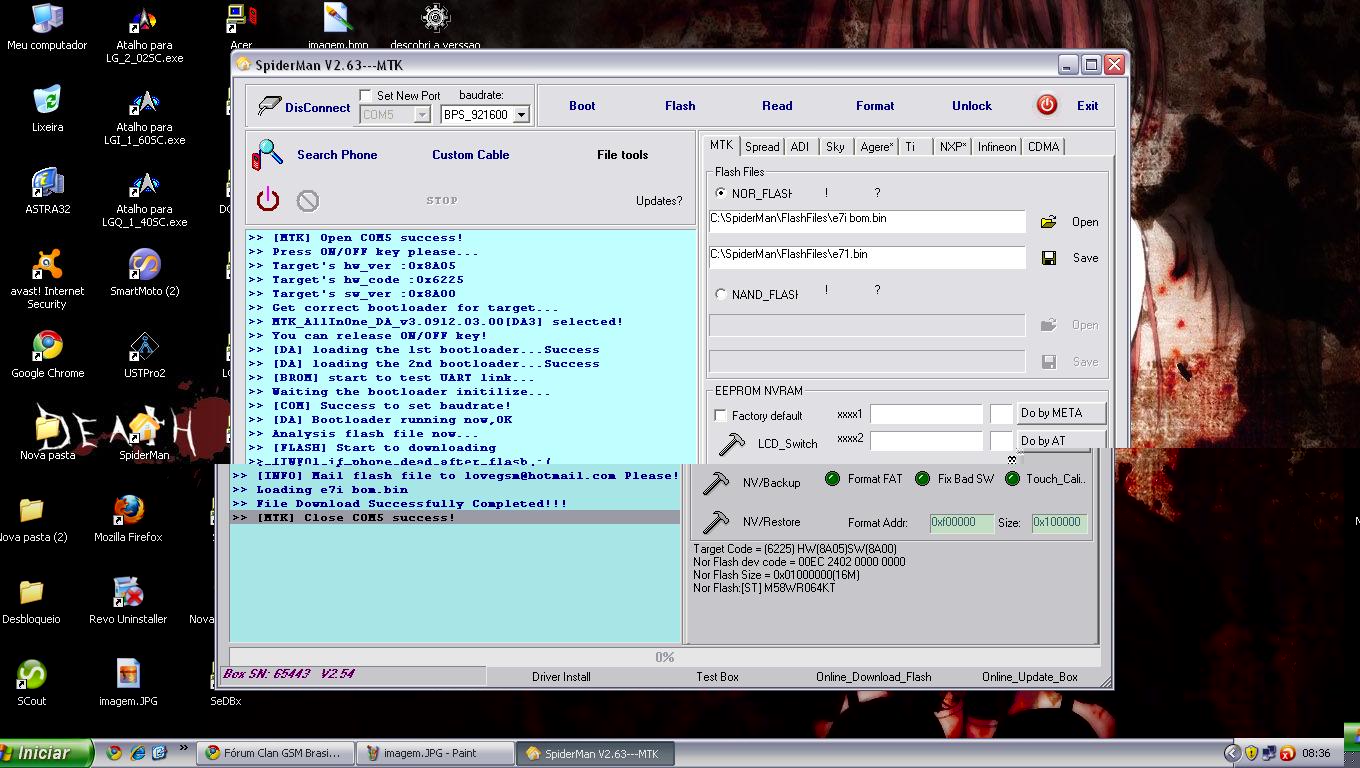Click the NV/Restore hammer icon

pos(715,522)
